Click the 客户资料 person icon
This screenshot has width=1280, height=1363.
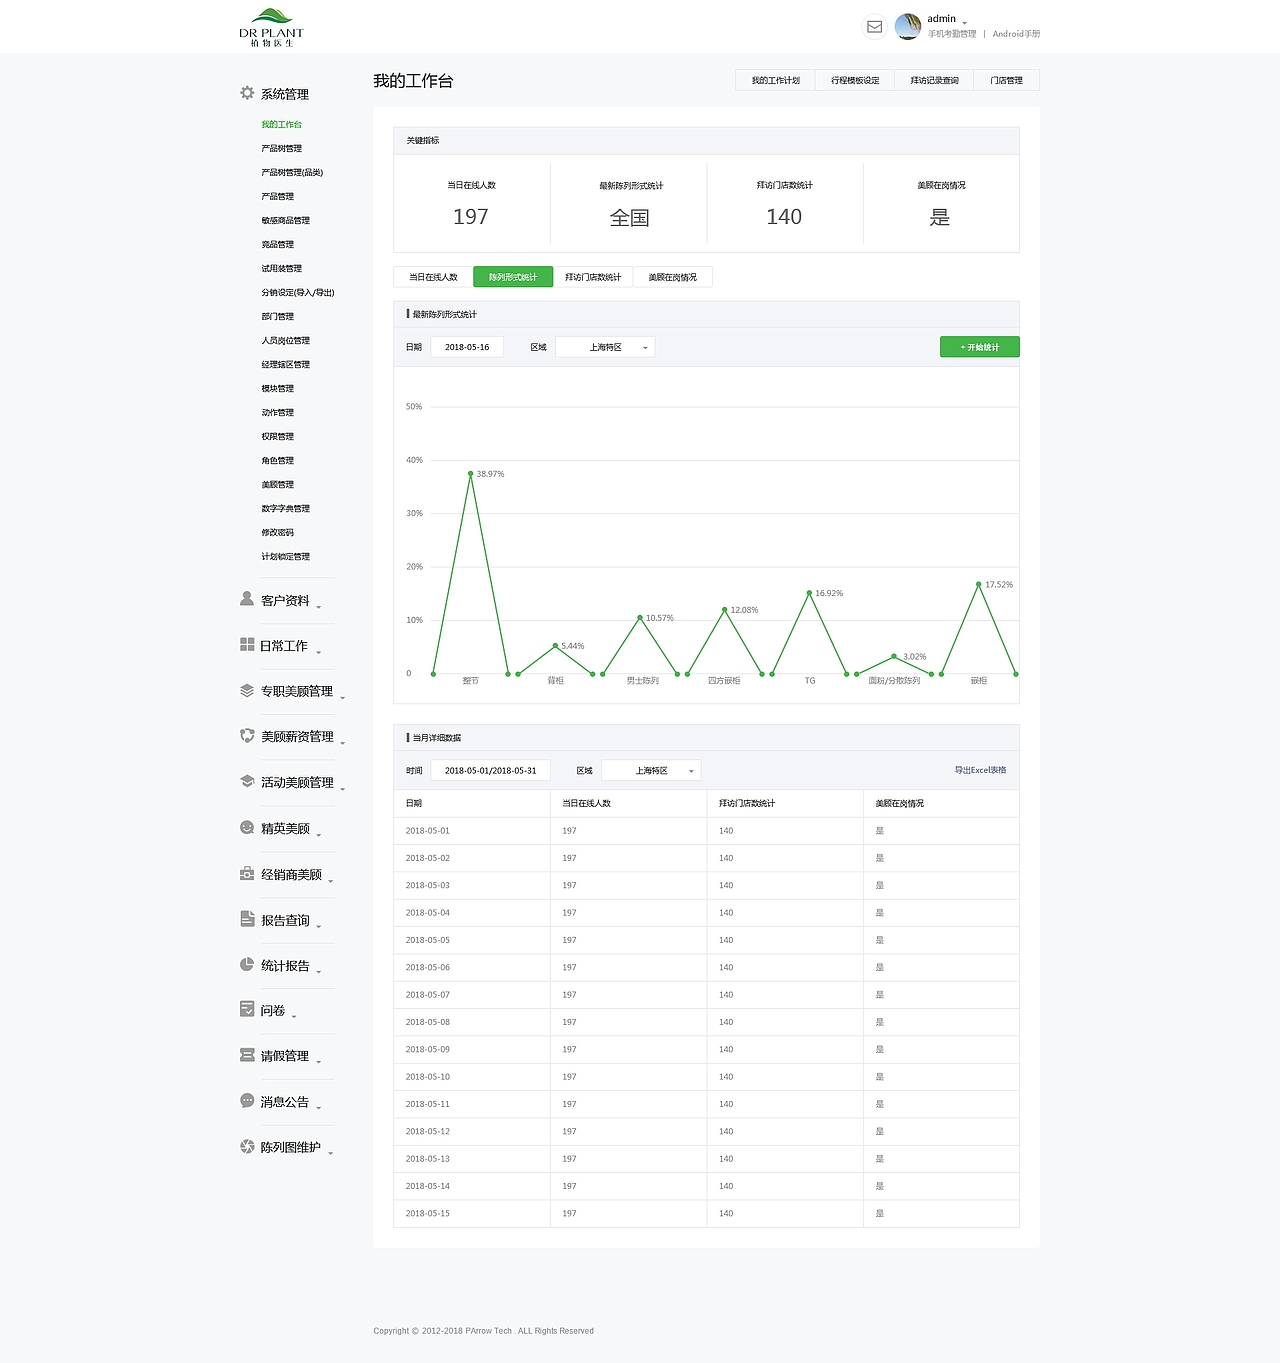(x=247, y=599)
